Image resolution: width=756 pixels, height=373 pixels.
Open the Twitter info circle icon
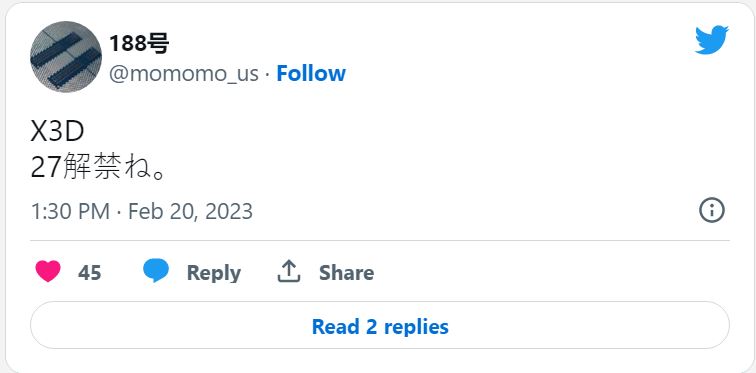[x=712, y=211]
